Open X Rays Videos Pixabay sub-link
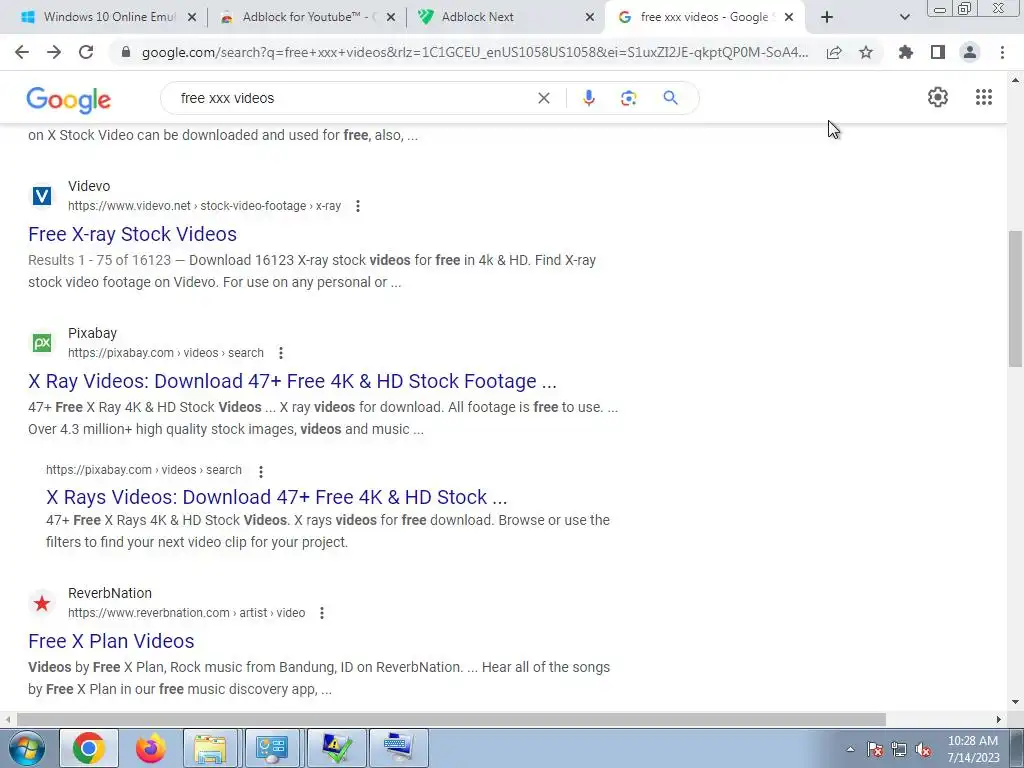Viewport: 1024px width, 768px height. click(x=277, y=497)
